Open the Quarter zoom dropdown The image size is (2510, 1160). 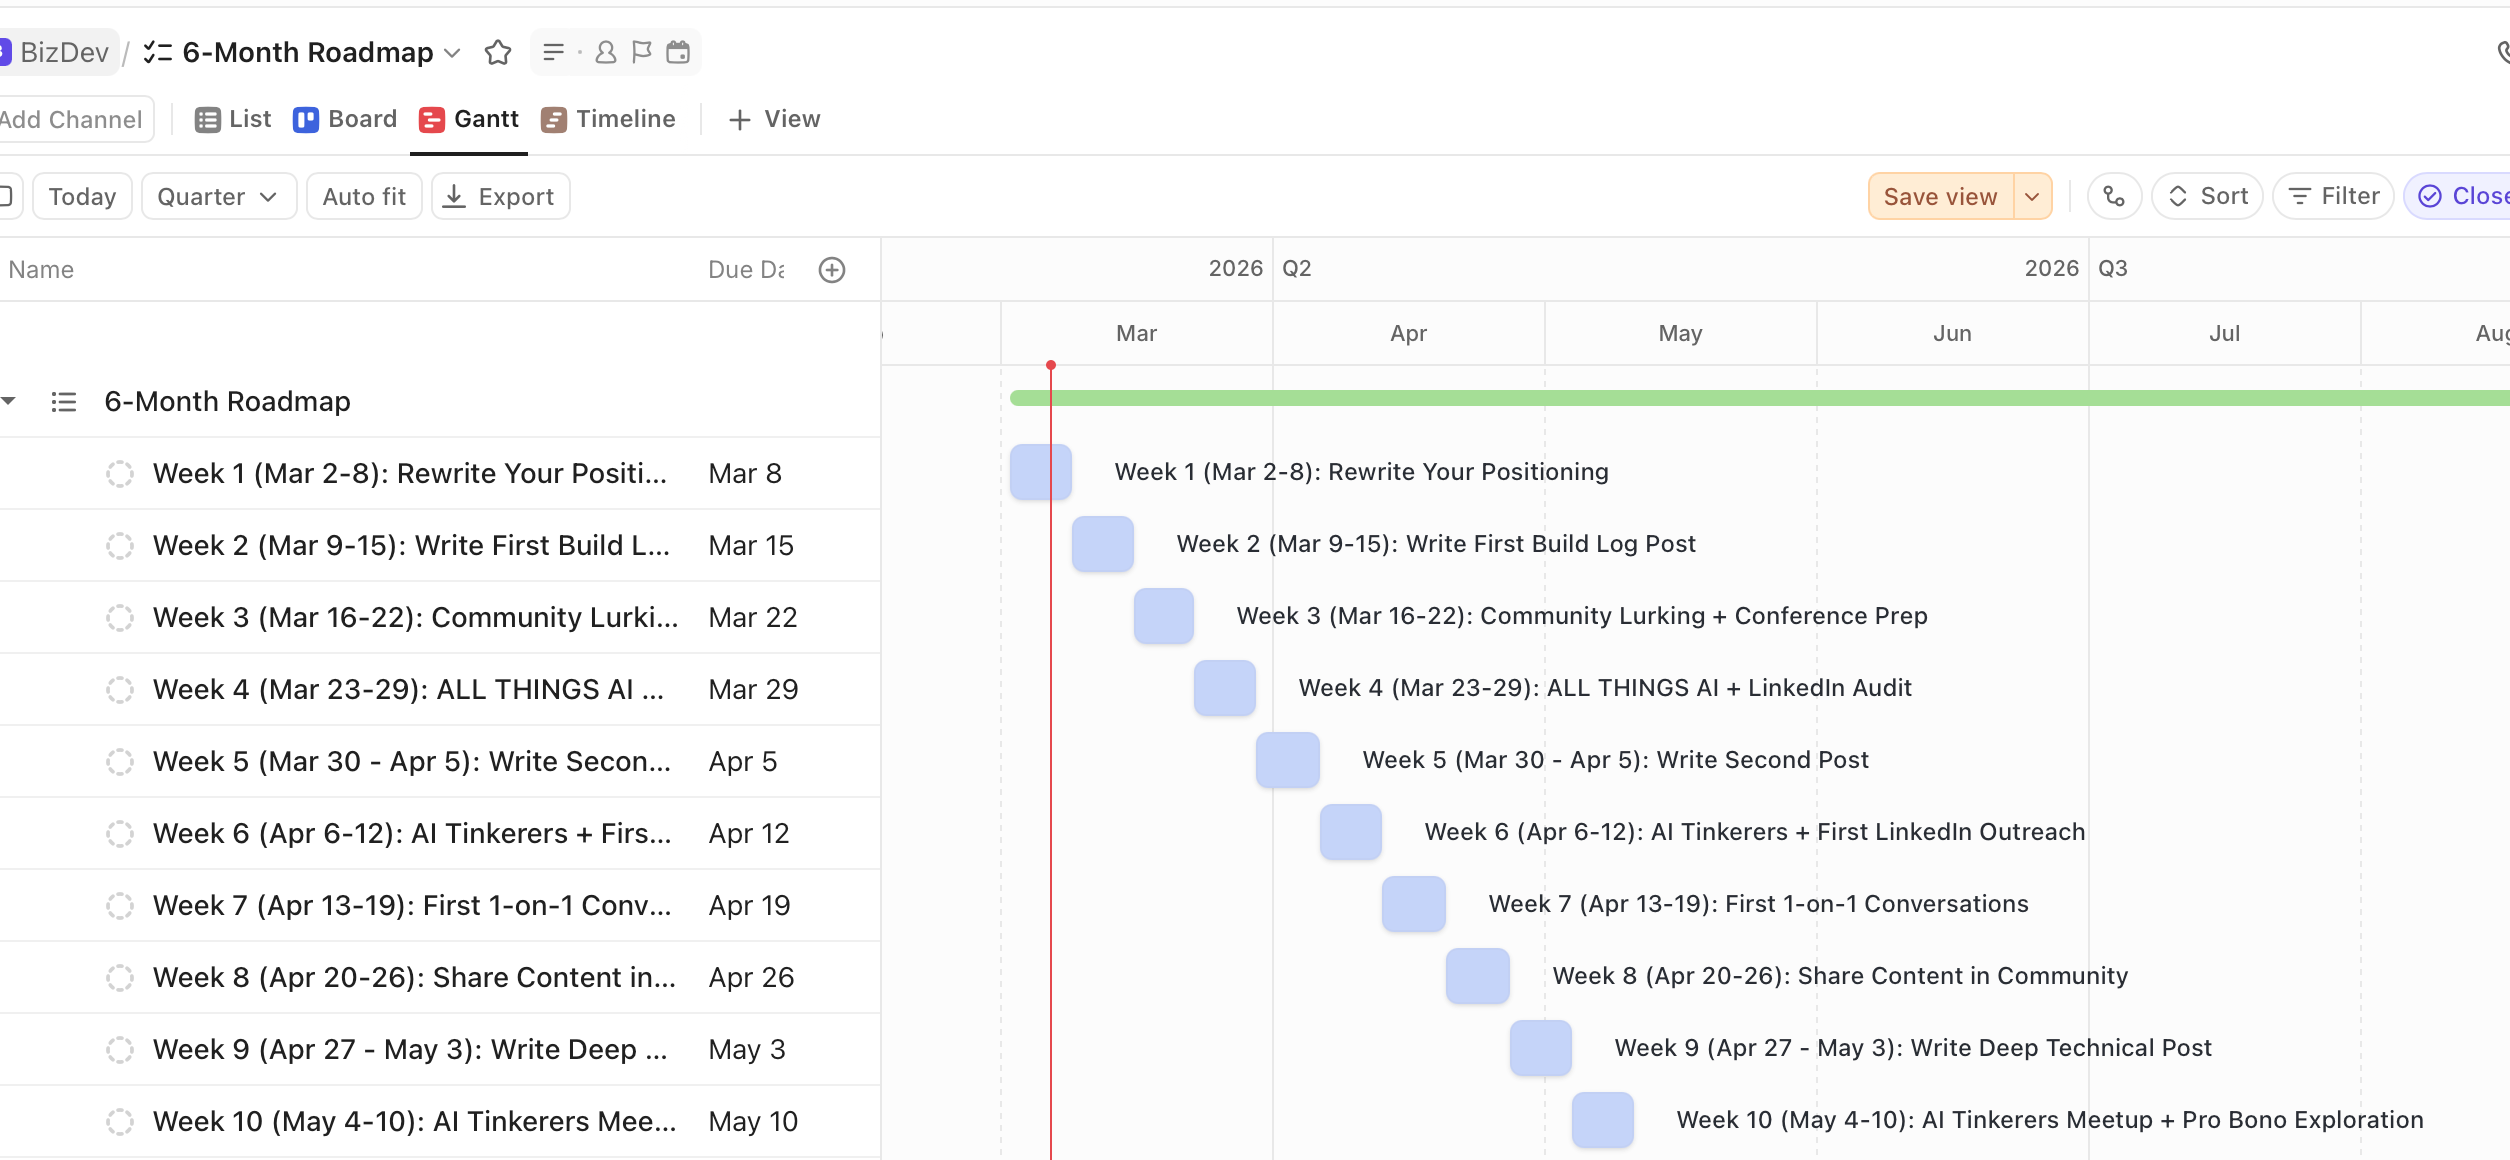tap(217, 196)
